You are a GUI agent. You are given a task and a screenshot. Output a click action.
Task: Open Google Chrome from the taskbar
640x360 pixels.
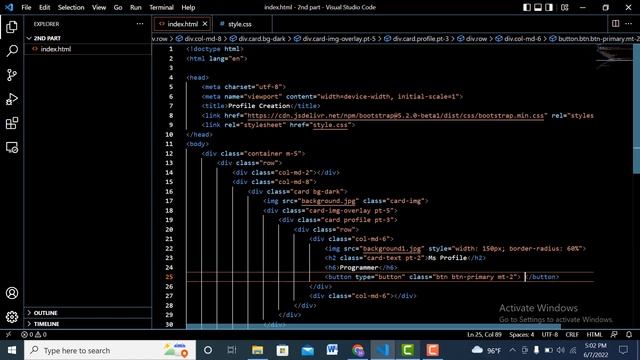tap(358, 350)
